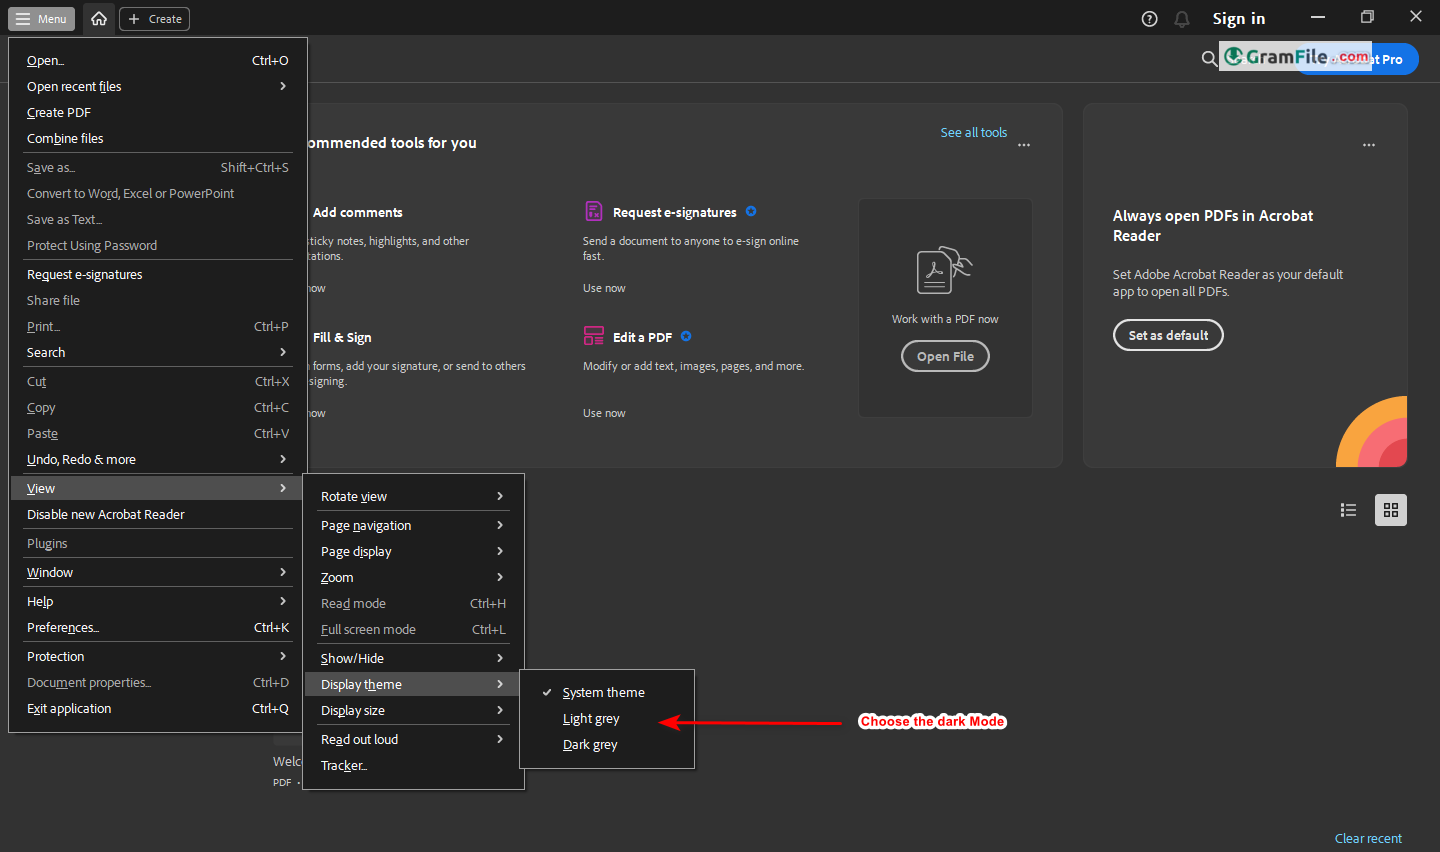Choose Full screen mode menu item
Viewport: 1440px width, 852px height.
coord(413,629)
